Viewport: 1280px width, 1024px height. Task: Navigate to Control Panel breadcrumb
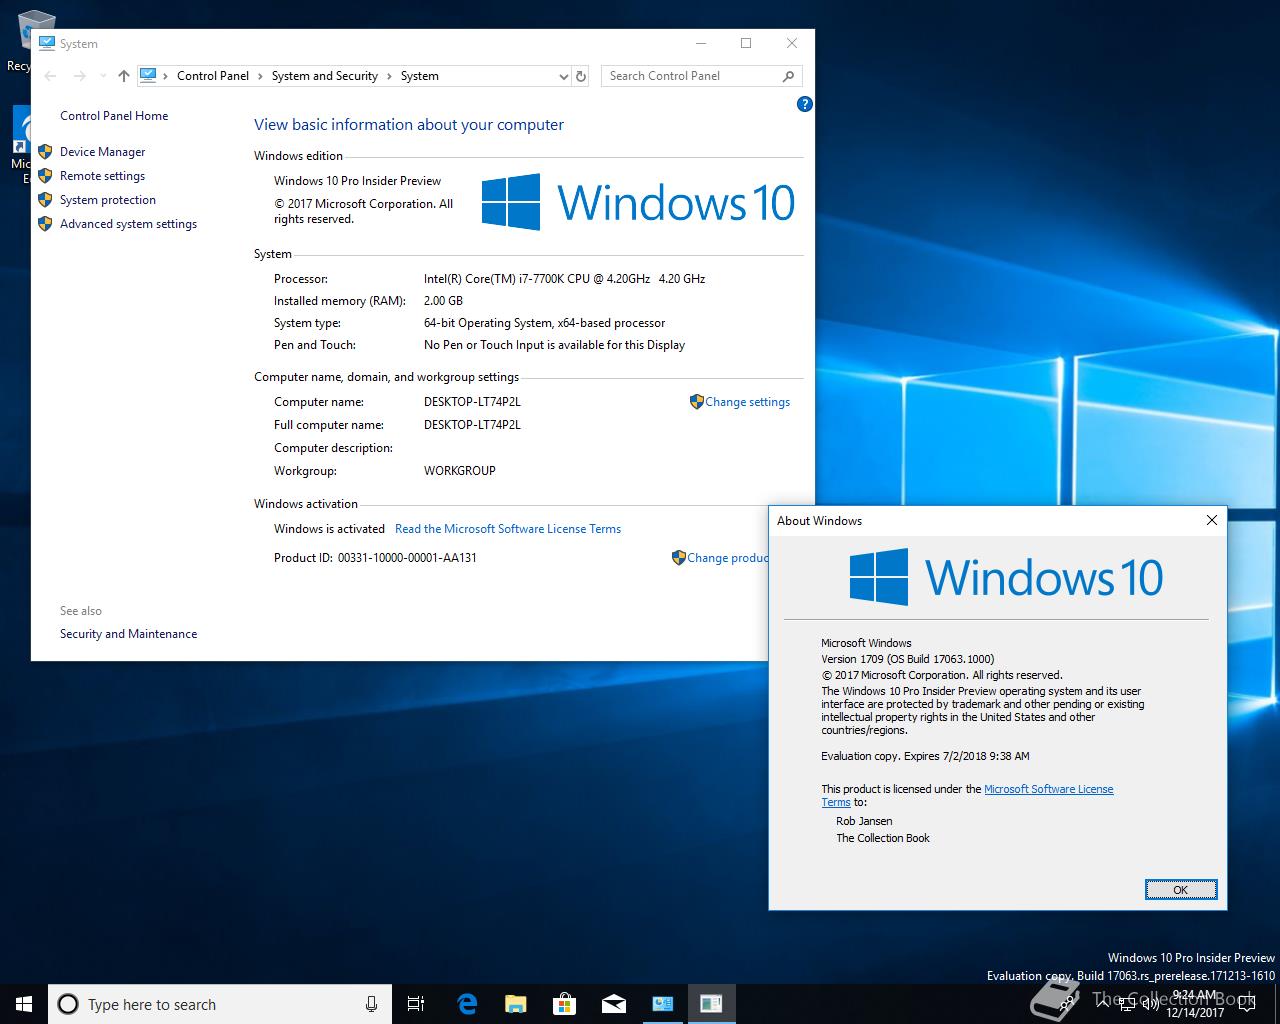(213, 76)
